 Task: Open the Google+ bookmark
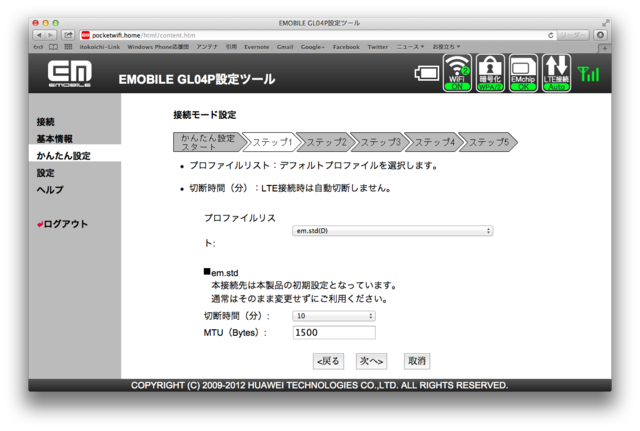313,47
